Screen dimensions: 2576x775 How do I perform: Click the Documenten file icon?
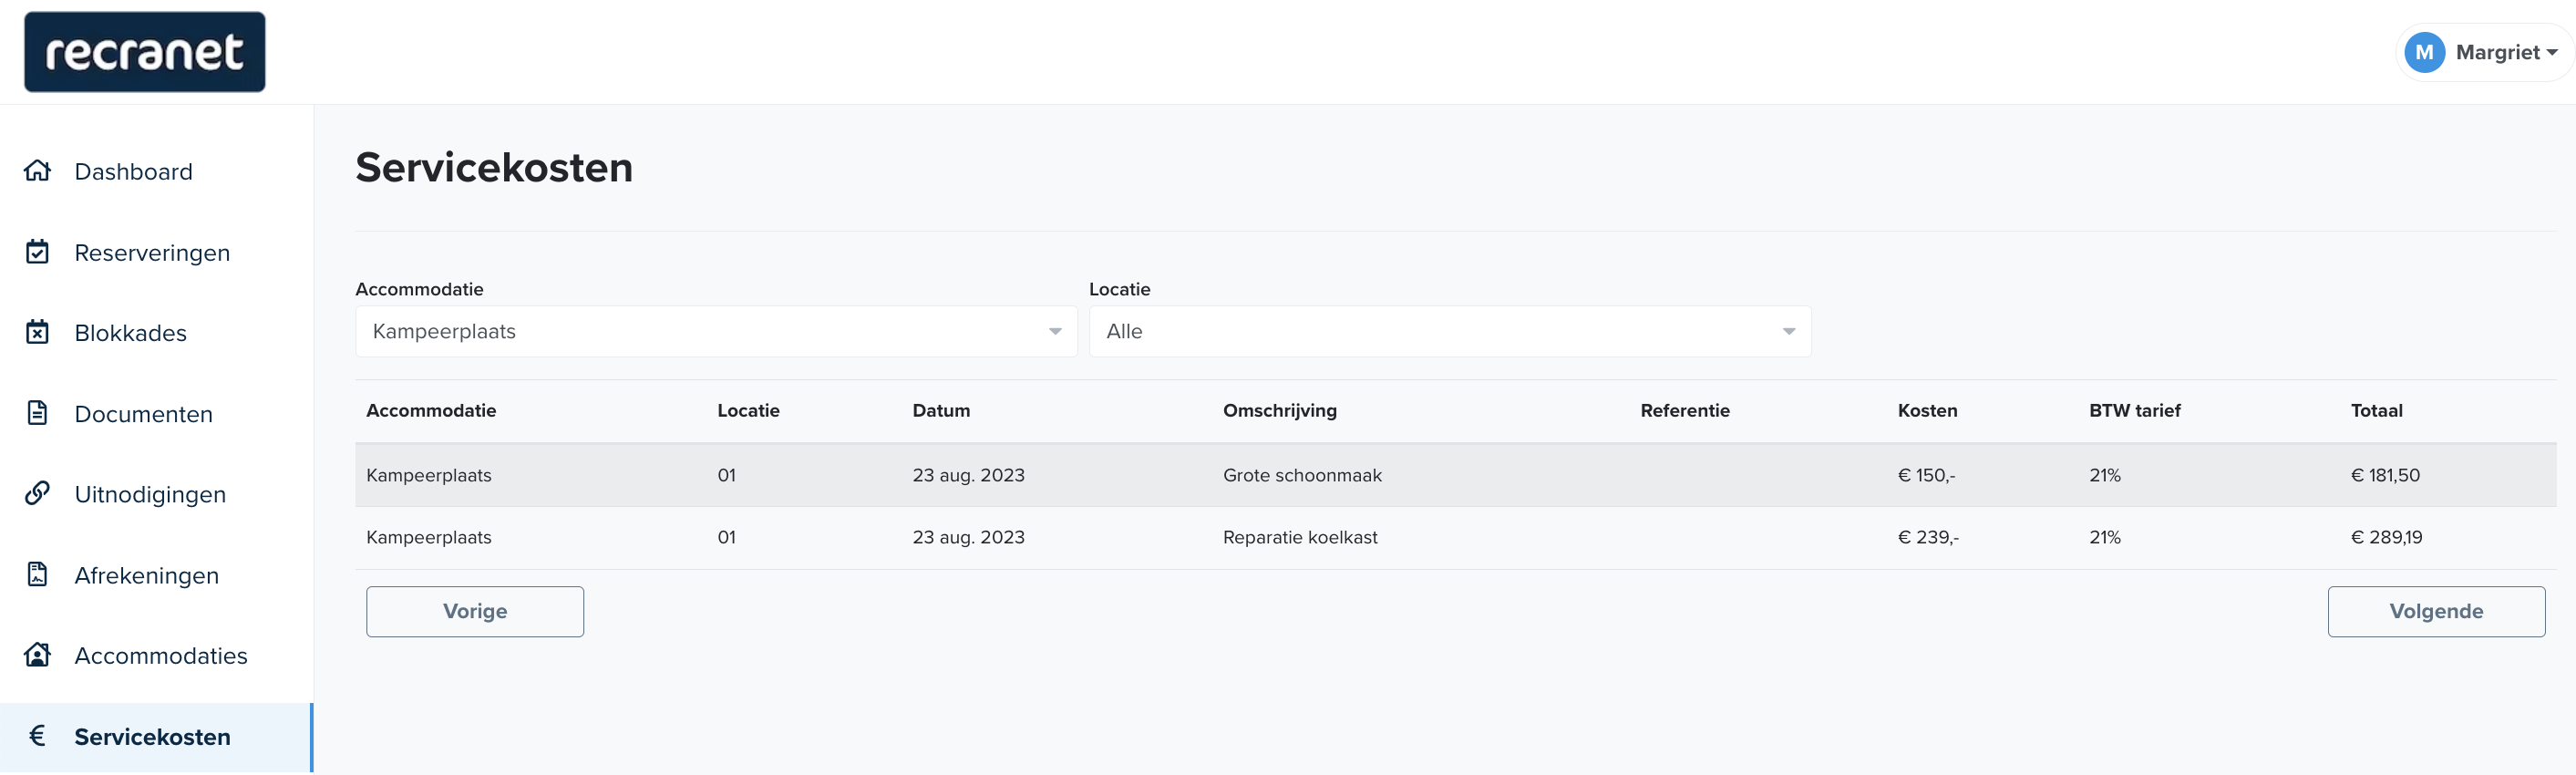point(38,413)
